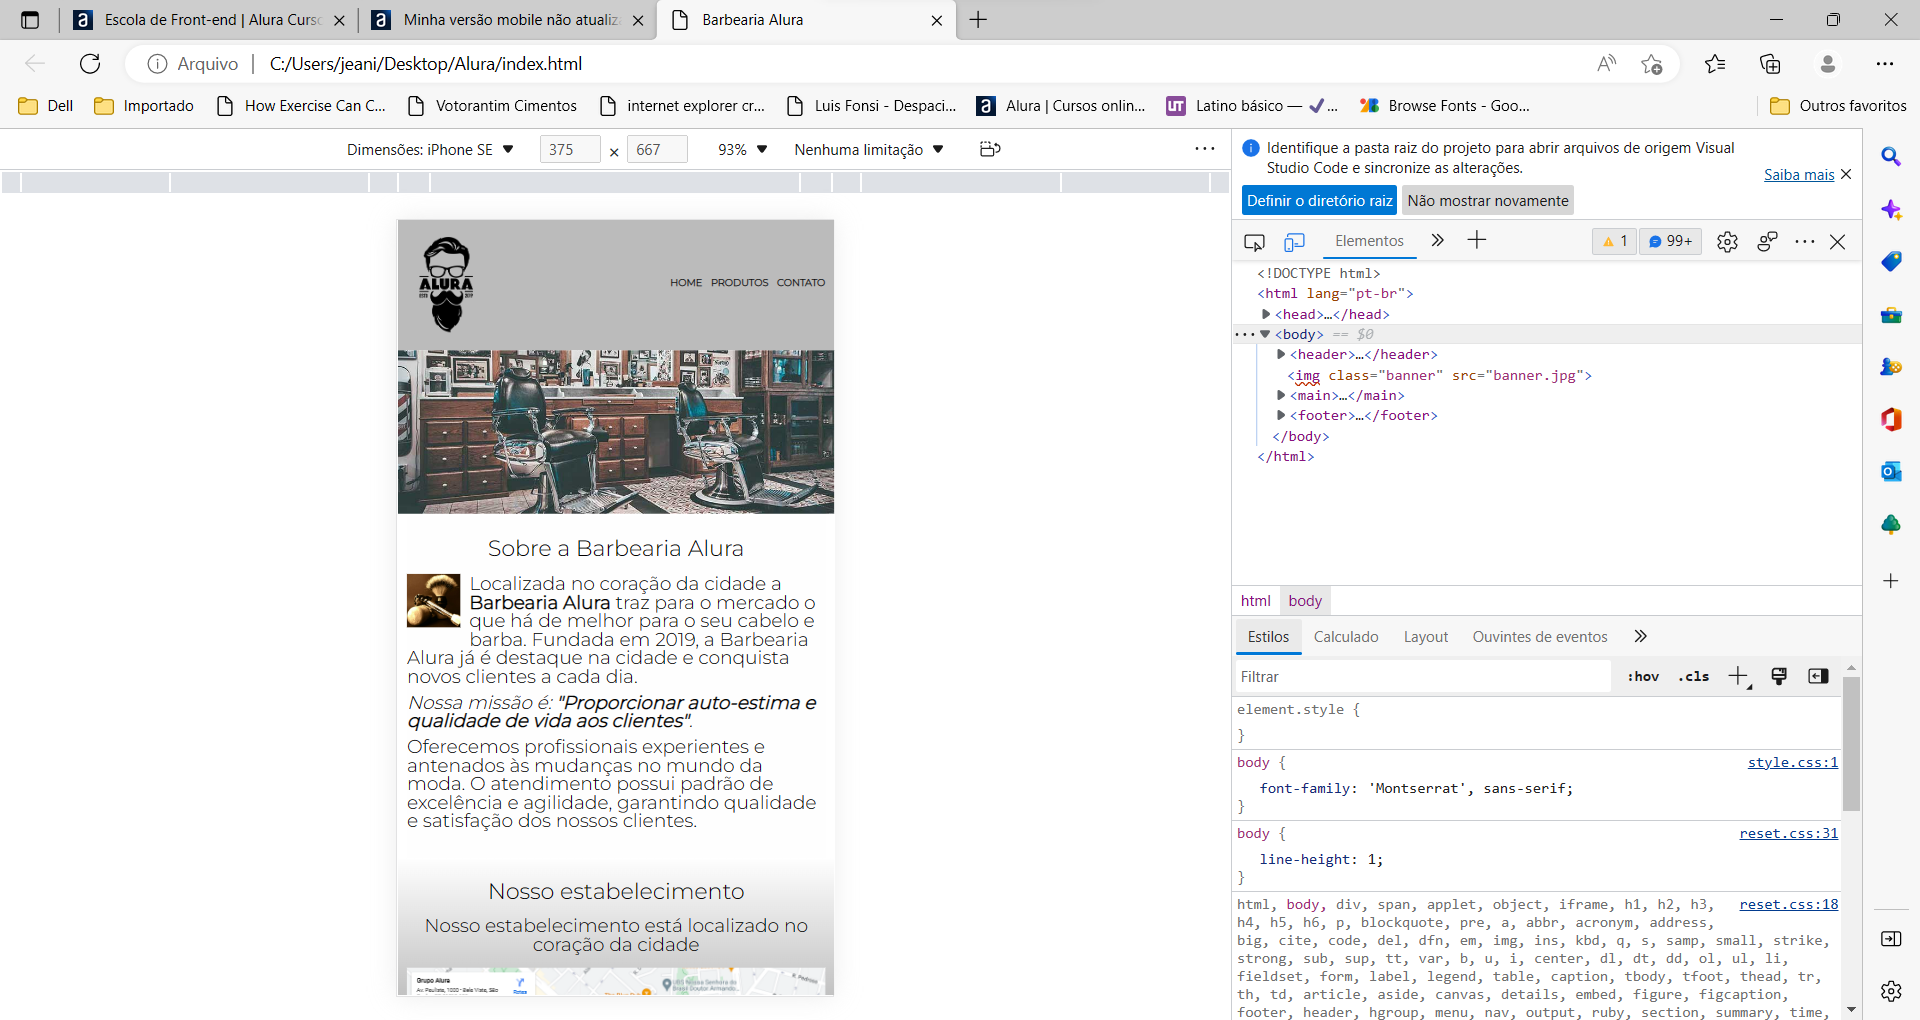This screenshot has height=1020, width=1920.
Task: Click the DevTools feedback/people icon
Action: [1767, 242]
